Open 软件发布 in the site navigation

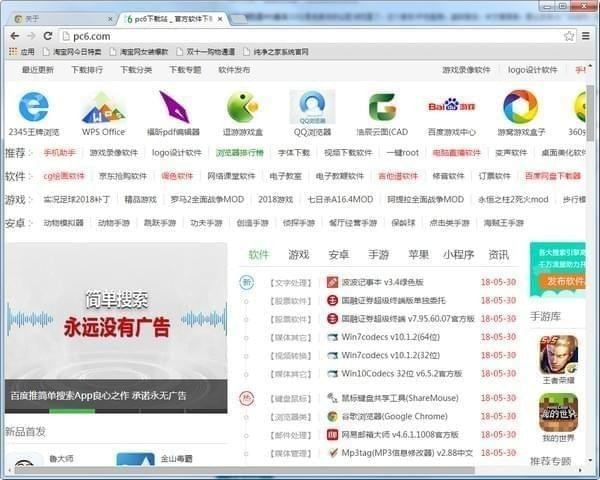tap(234, 70)
